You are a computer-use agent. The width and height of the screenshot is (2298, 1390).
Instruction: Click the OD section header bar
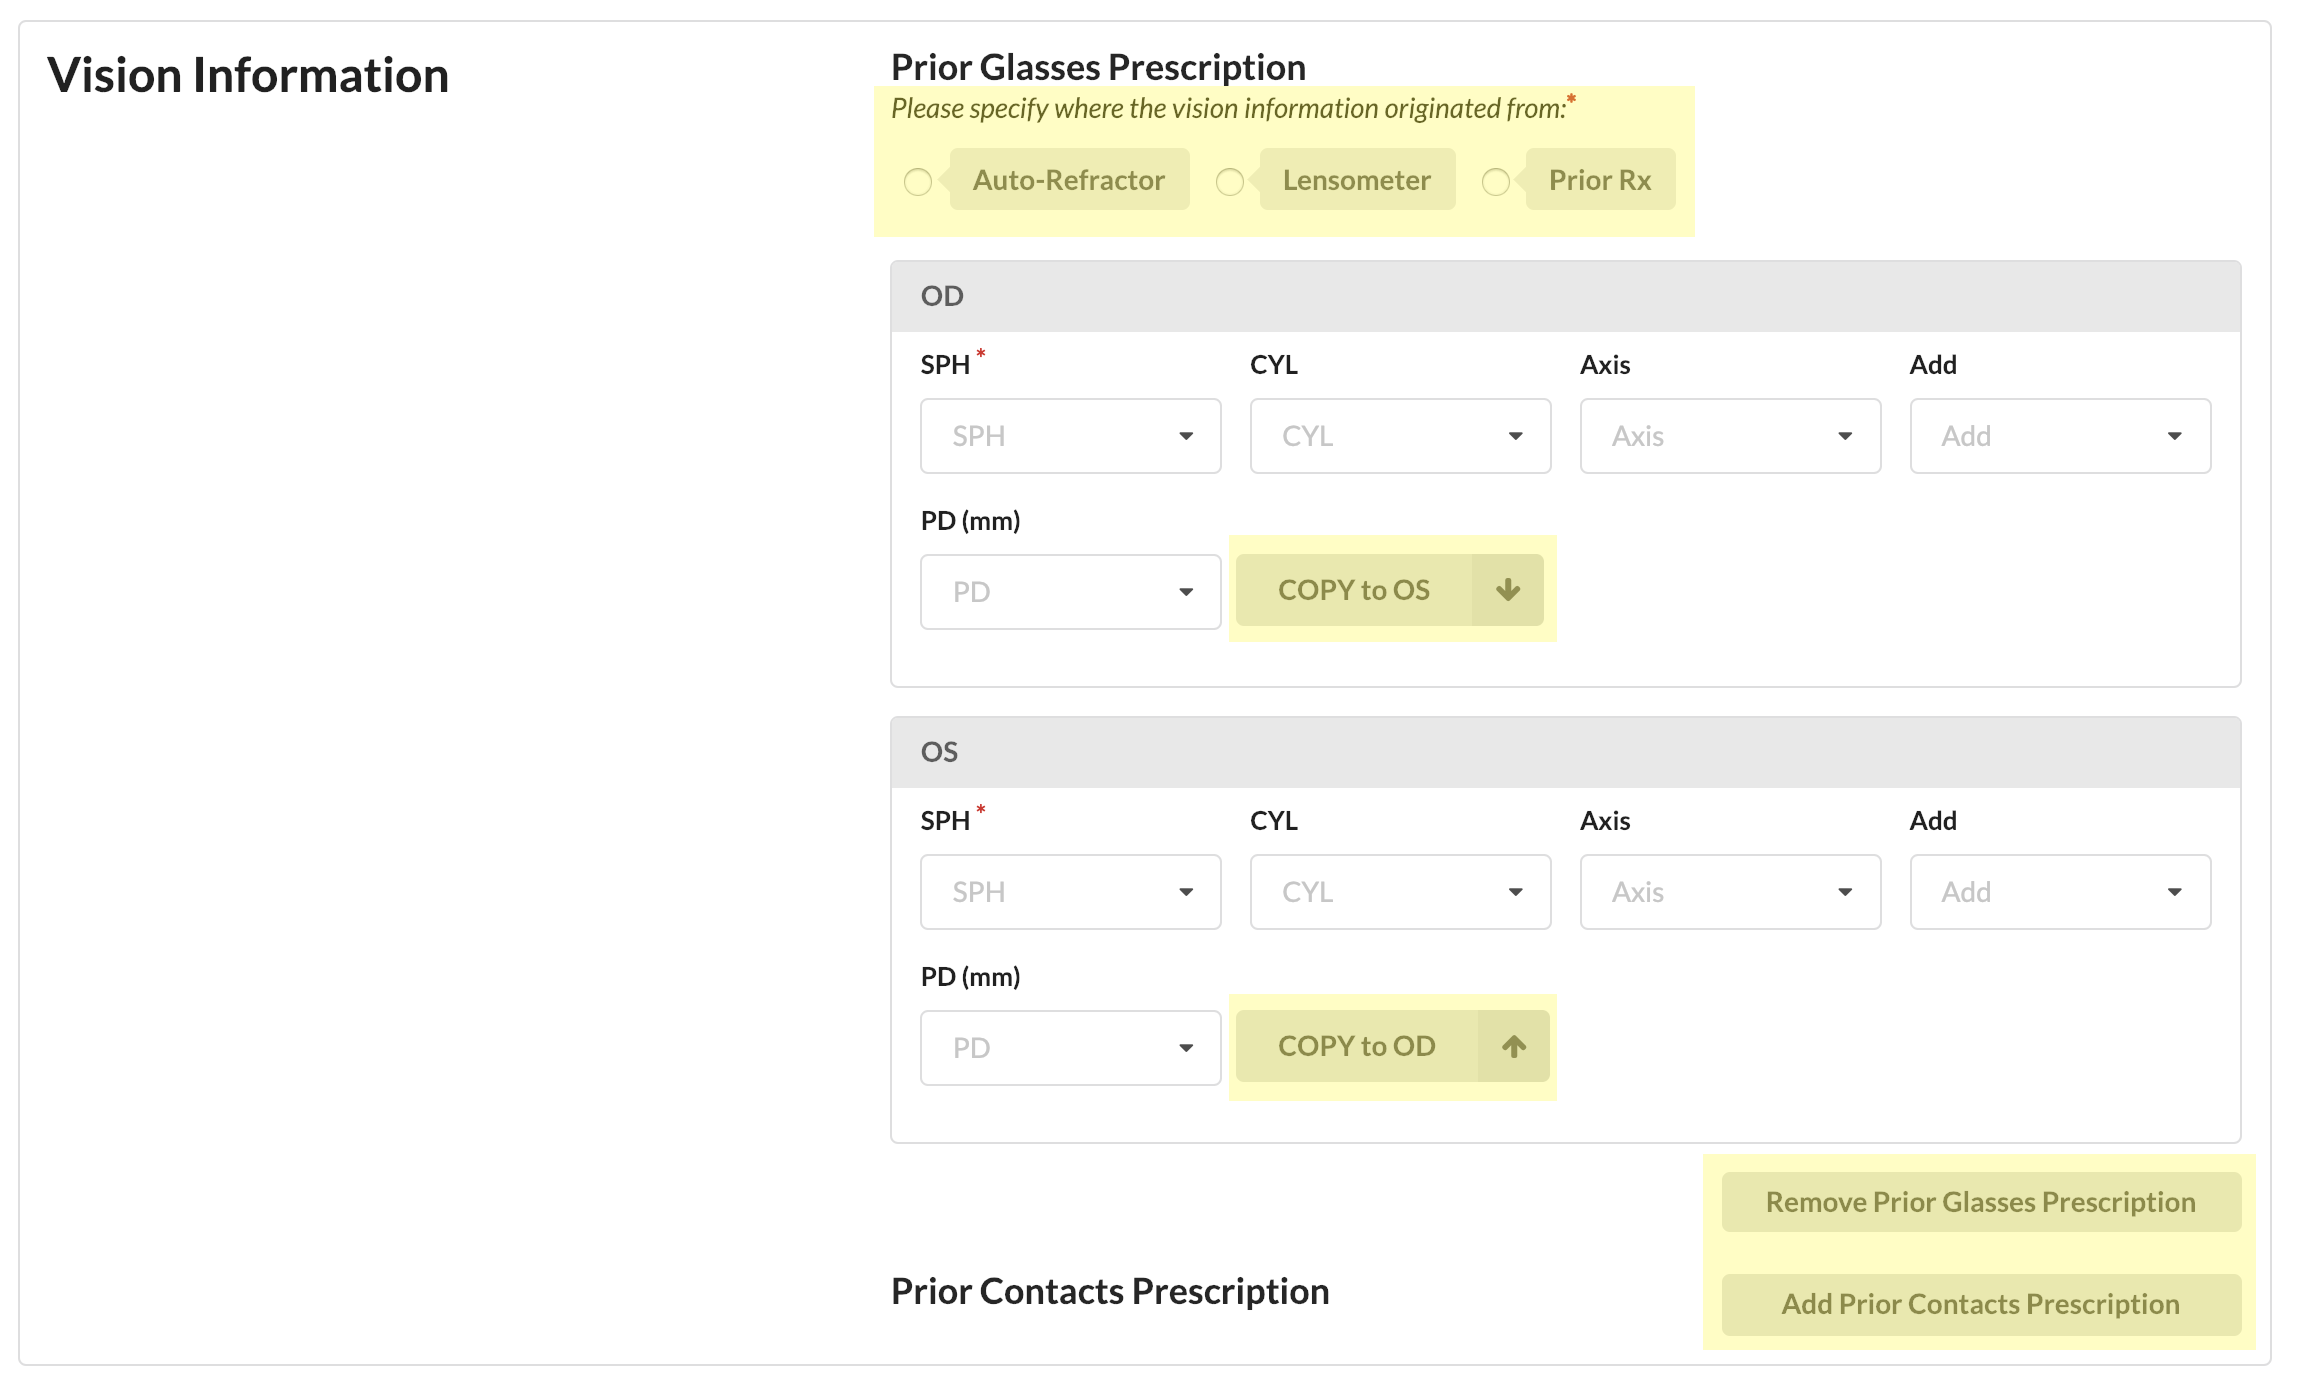(1565, 296)
